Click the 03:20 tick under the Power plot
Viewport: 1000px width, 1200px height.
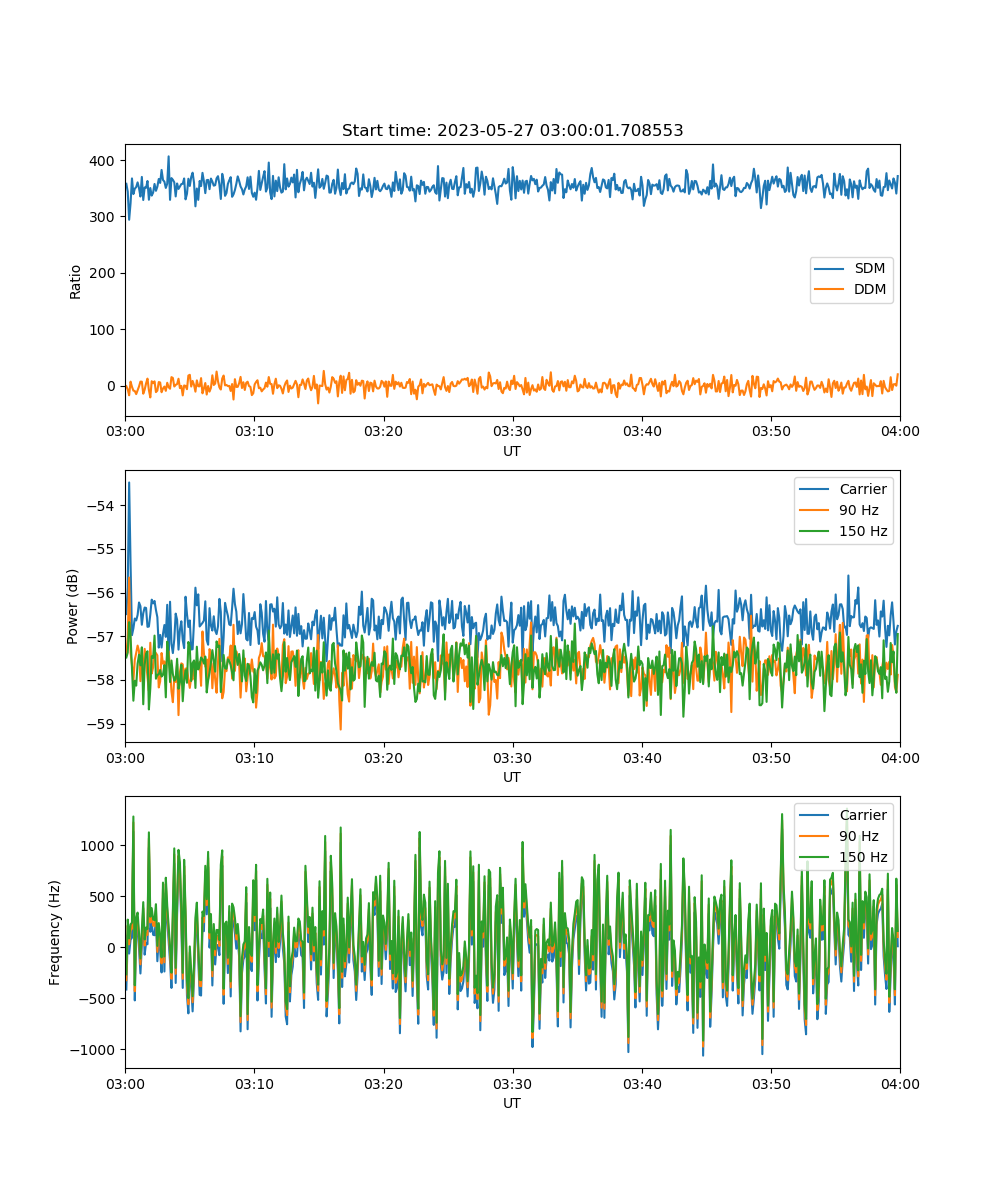tap(383, 757)
